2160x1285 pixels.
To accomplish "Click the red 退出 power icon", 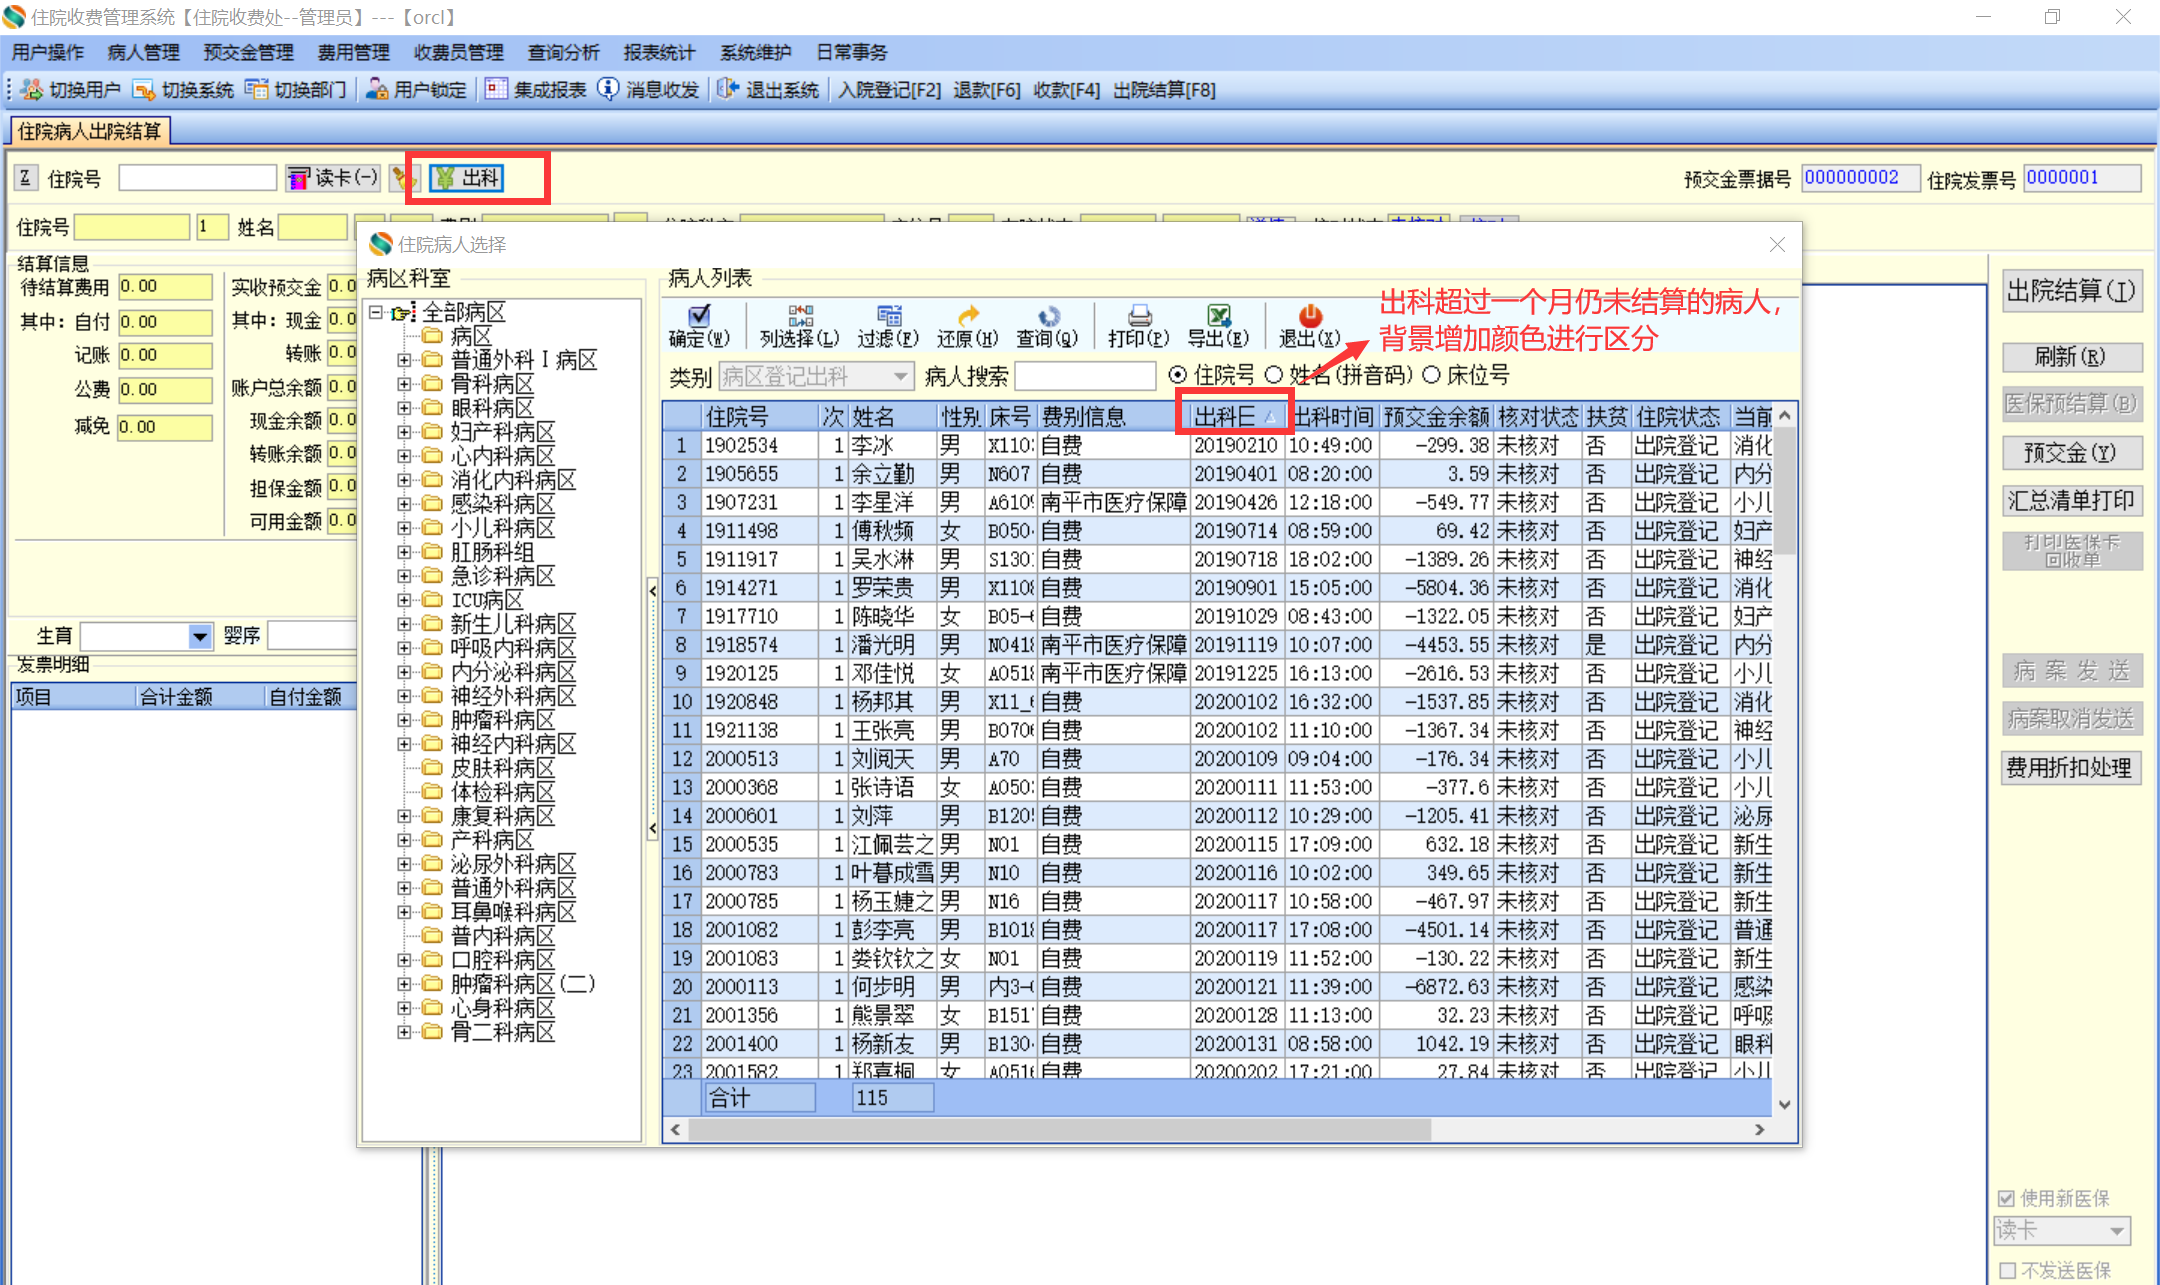I will (x=1309, y=317).
